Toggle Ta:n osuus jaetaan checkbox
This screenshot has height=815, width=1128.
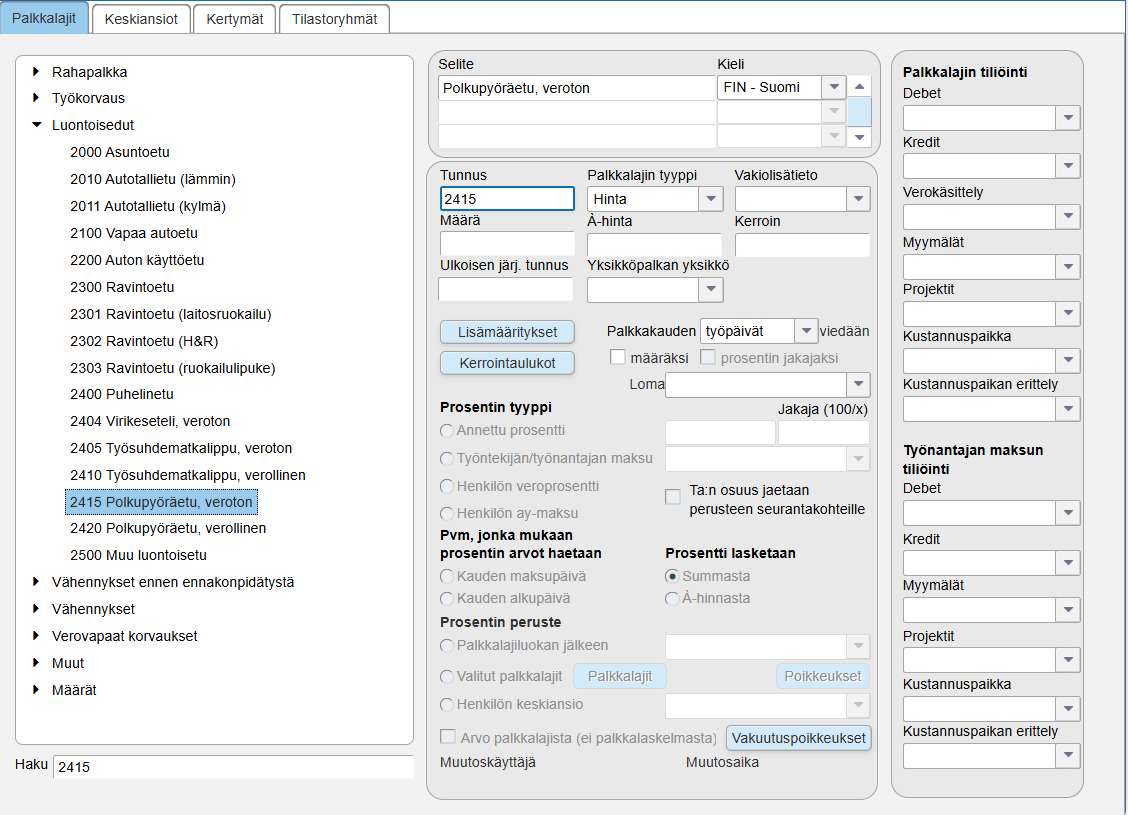pyautogui.click(x=673, y=496)
